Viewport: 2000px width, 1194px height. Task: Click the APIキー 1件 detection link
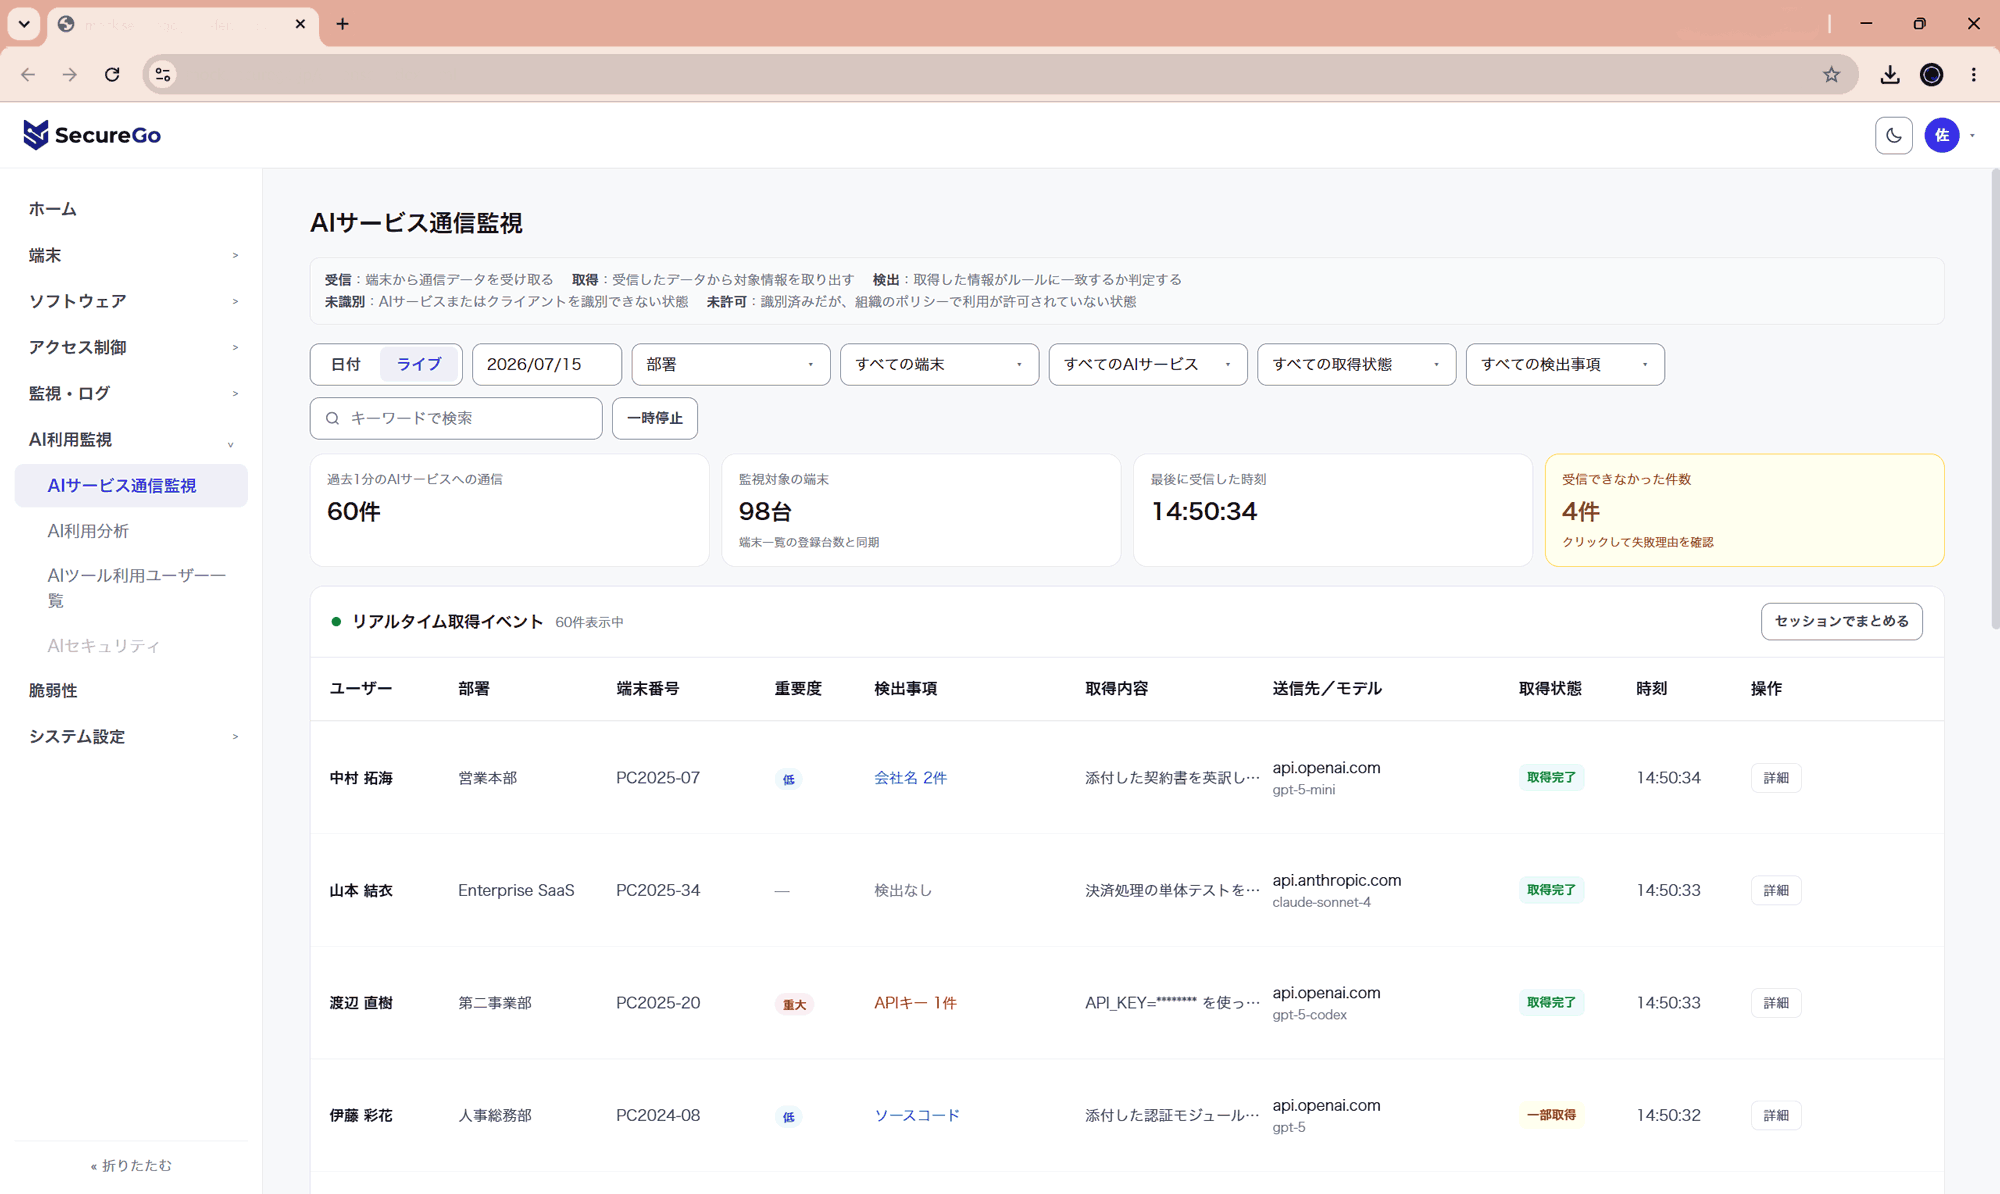tap(915, 1003)
